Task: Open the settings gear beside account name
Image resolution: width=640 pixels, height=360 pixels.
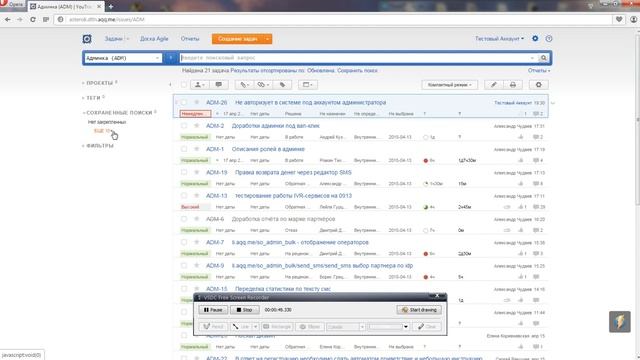Action: coord(535,38)
